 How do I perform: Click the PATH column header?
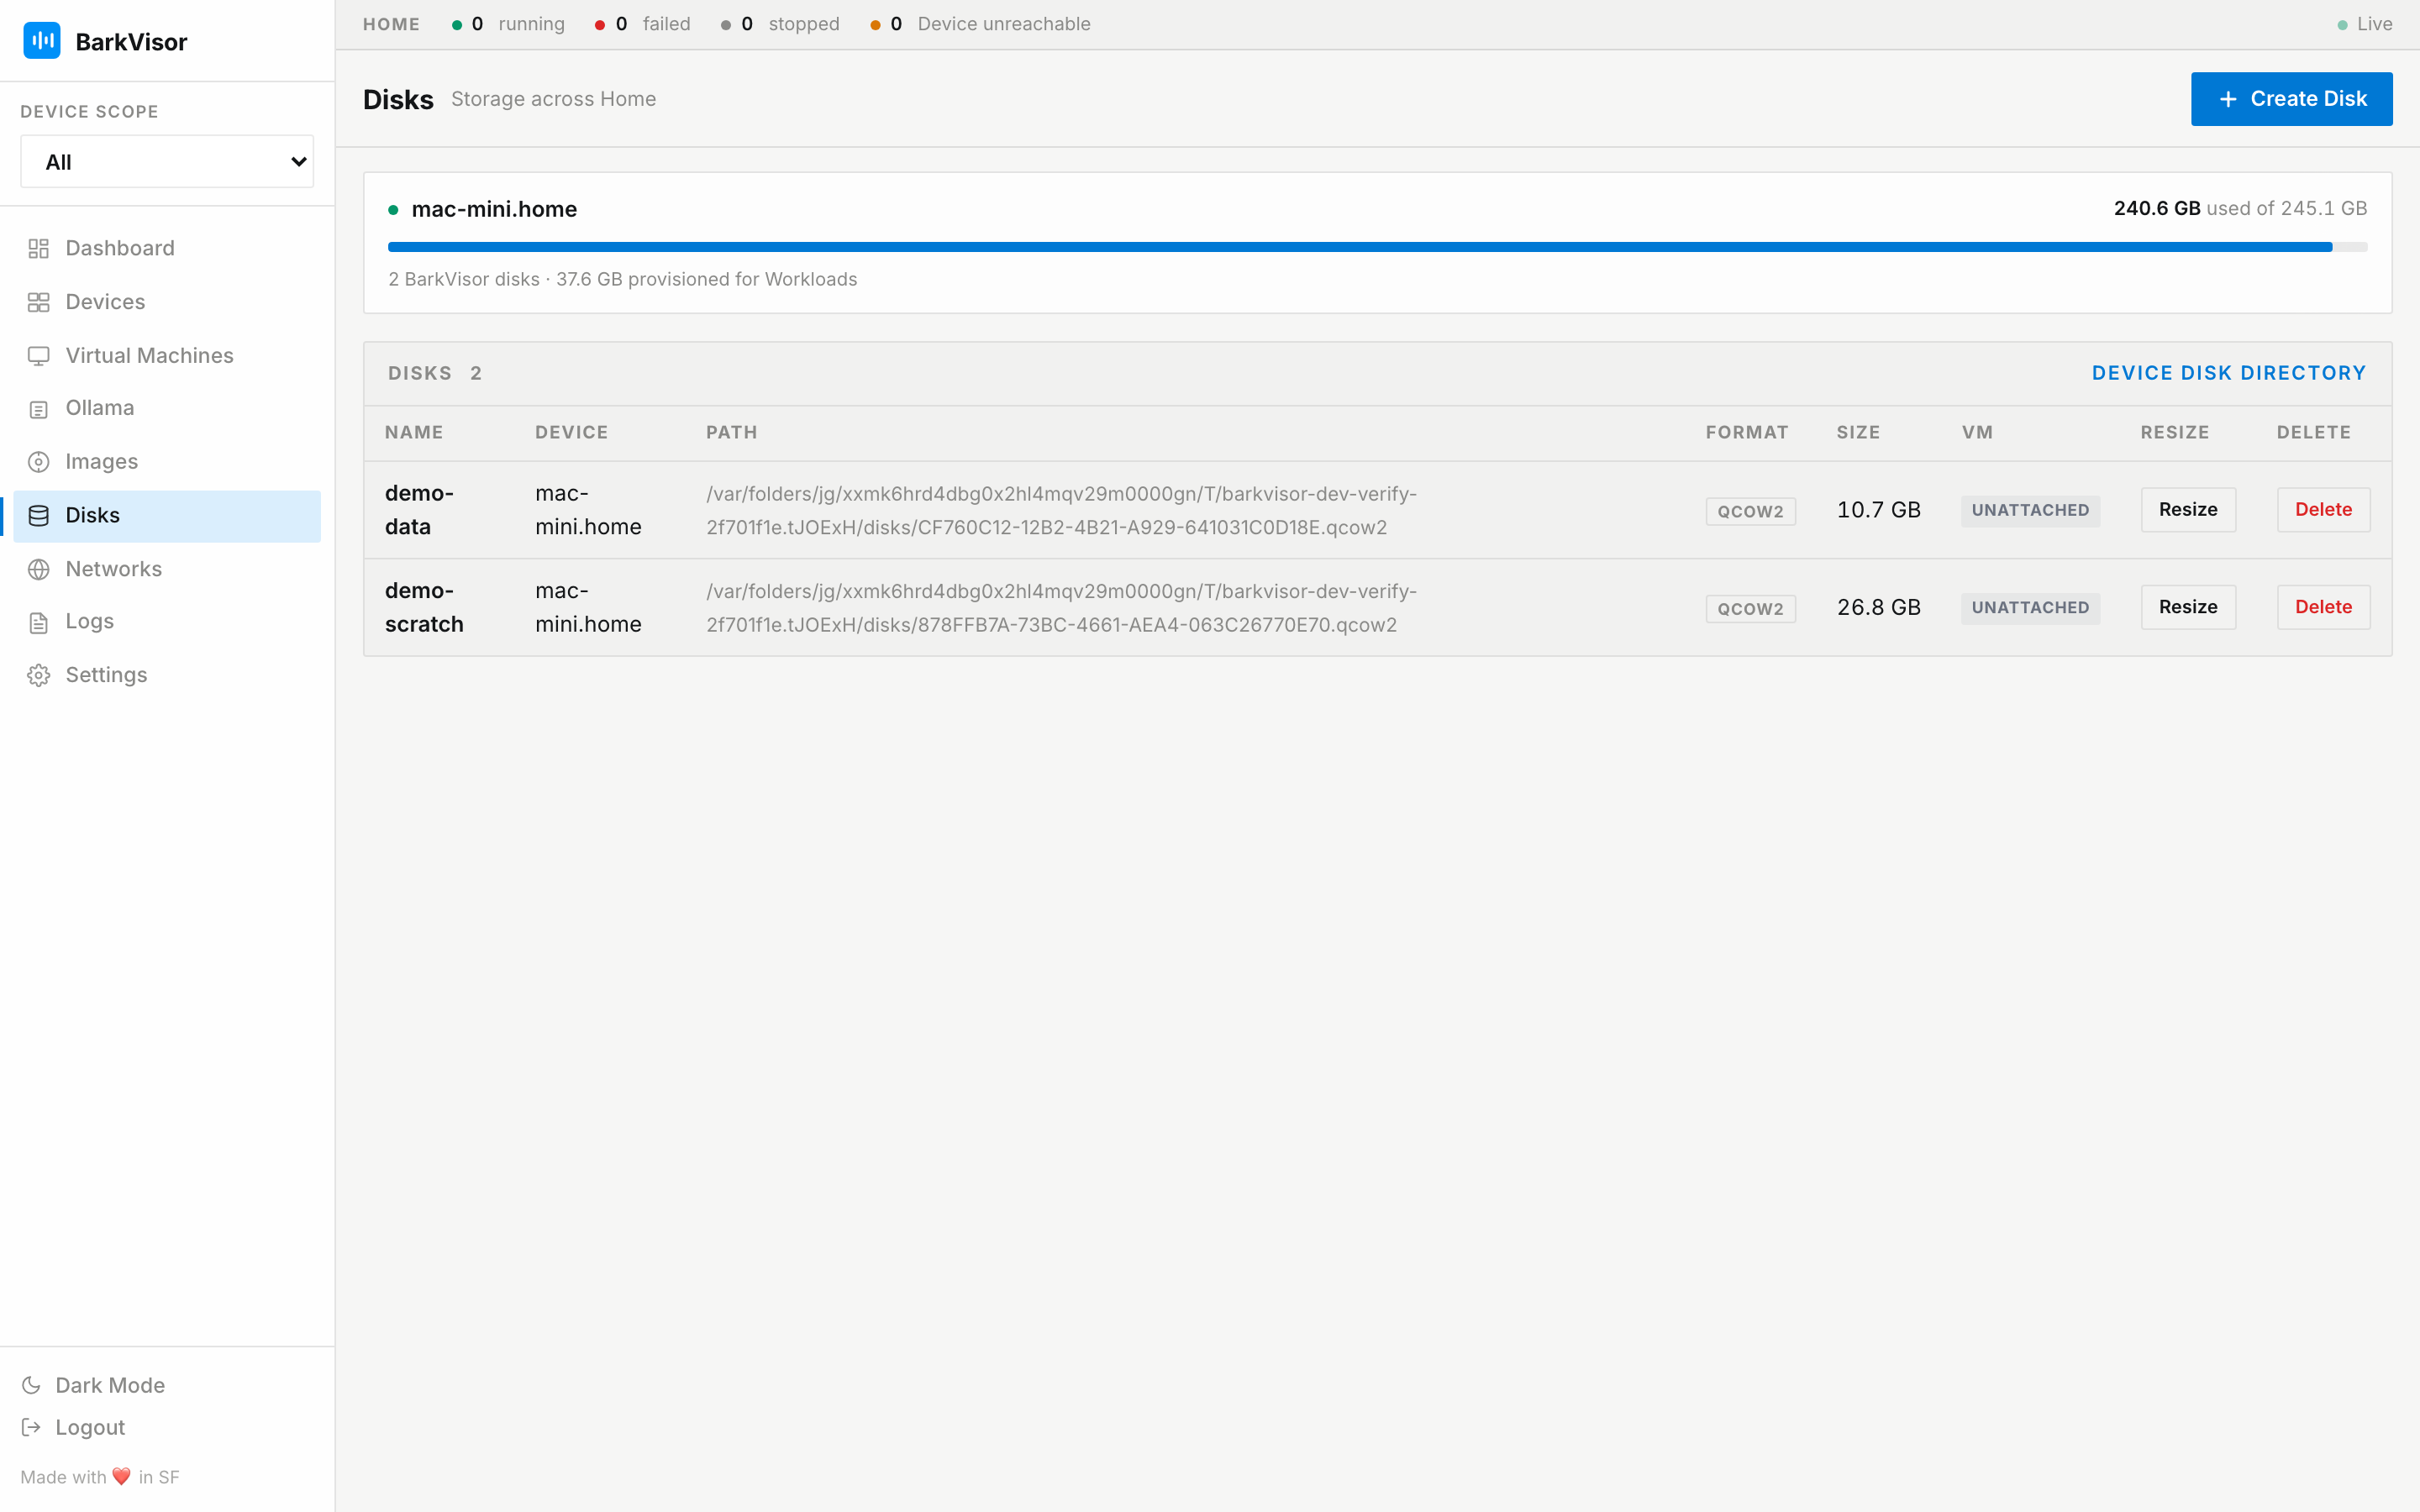[x=731, y=432]
